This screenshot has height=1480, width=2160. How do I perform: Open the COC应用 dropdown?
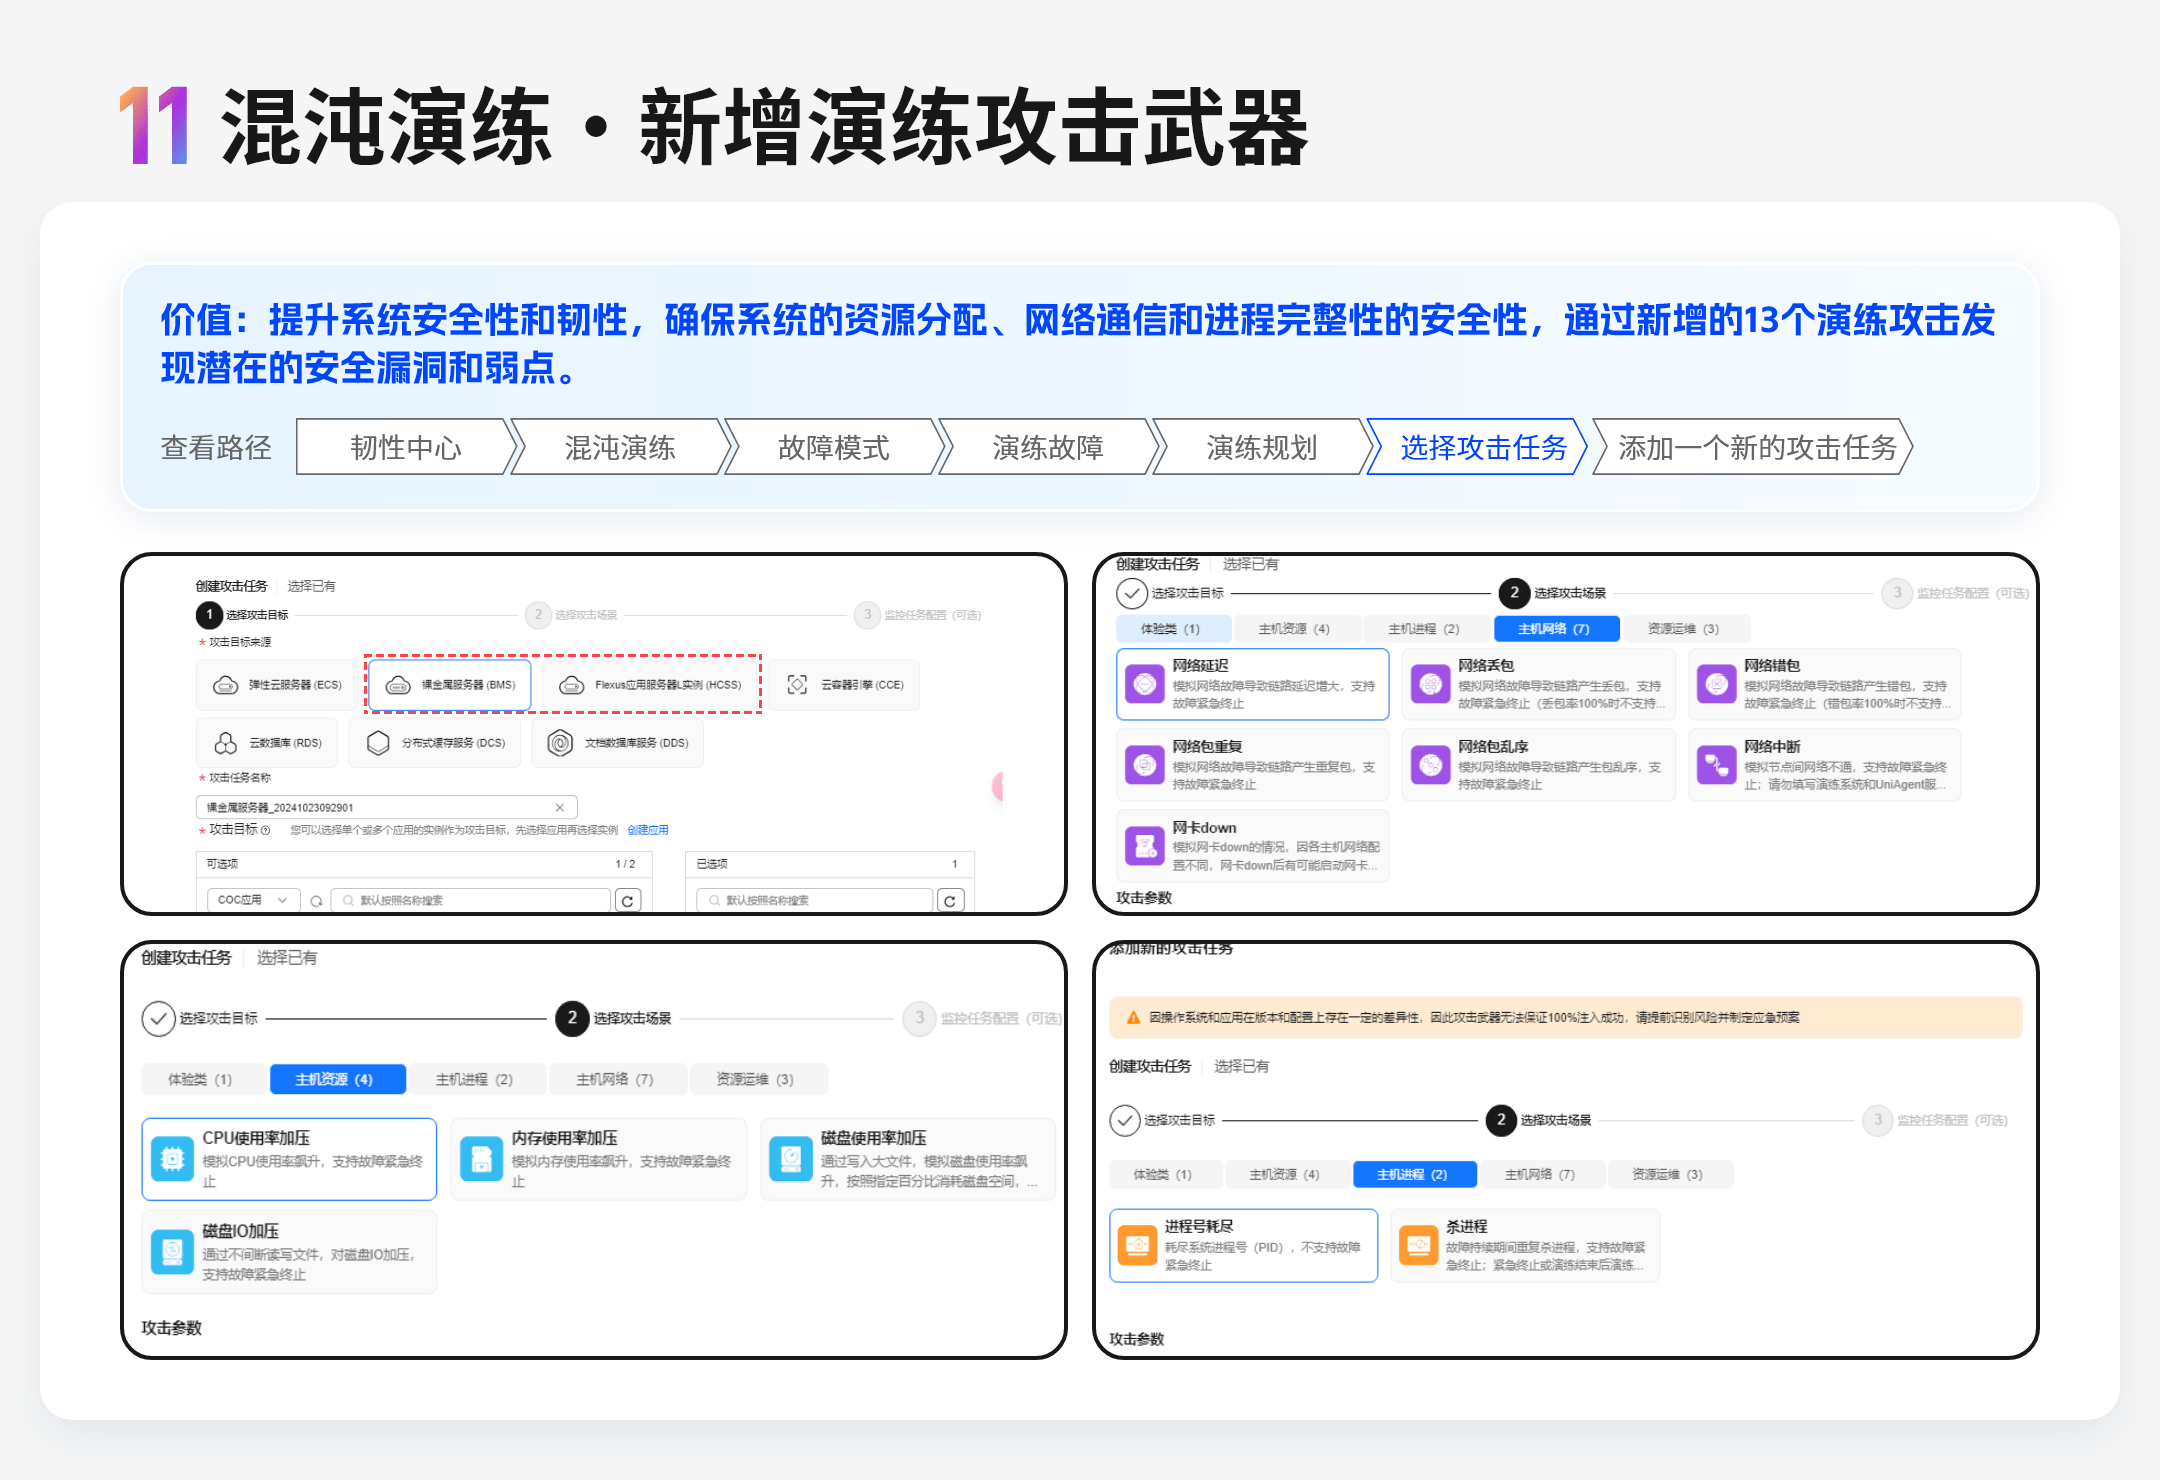click(252, 900)
